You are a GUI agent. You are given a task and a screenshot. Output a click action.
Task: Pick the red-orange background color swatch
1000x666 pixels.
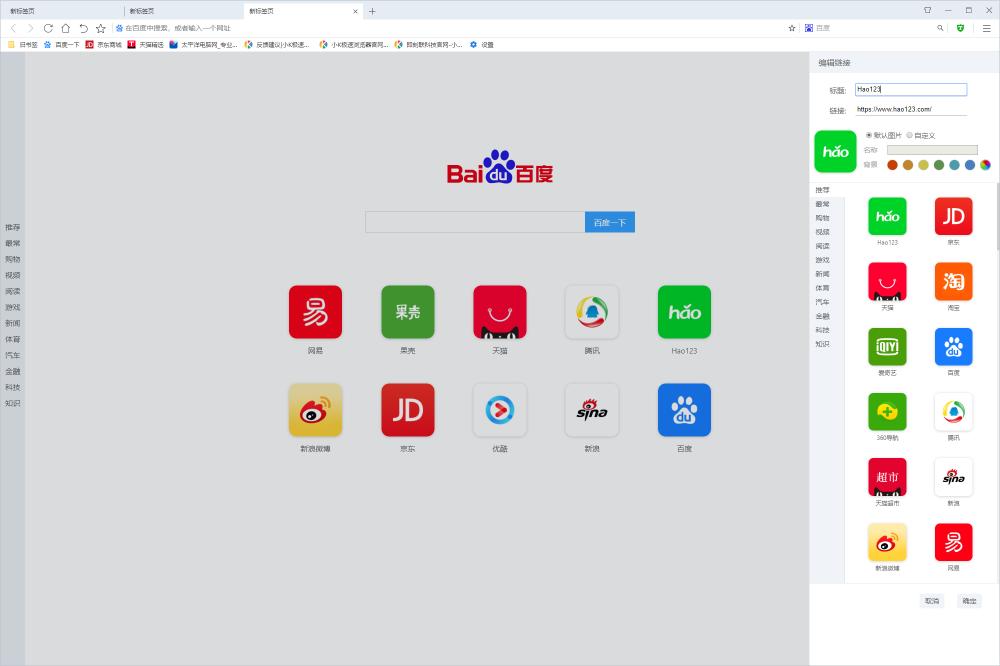(892, 165)
